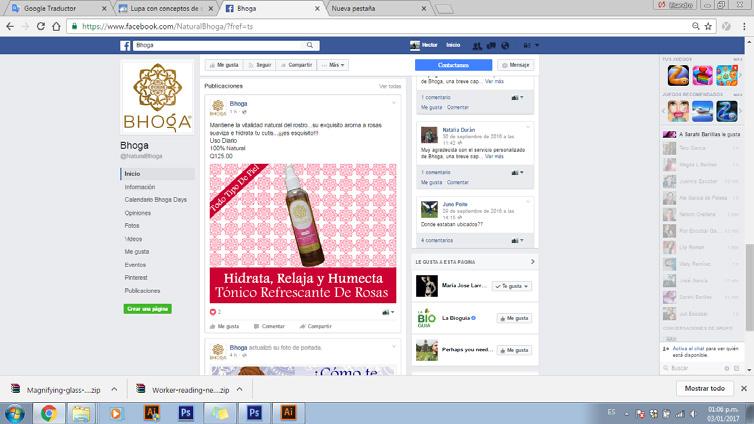Click Compartir under the rose tonic post
This screenshot has height=424, width=754.
[316, 326]
